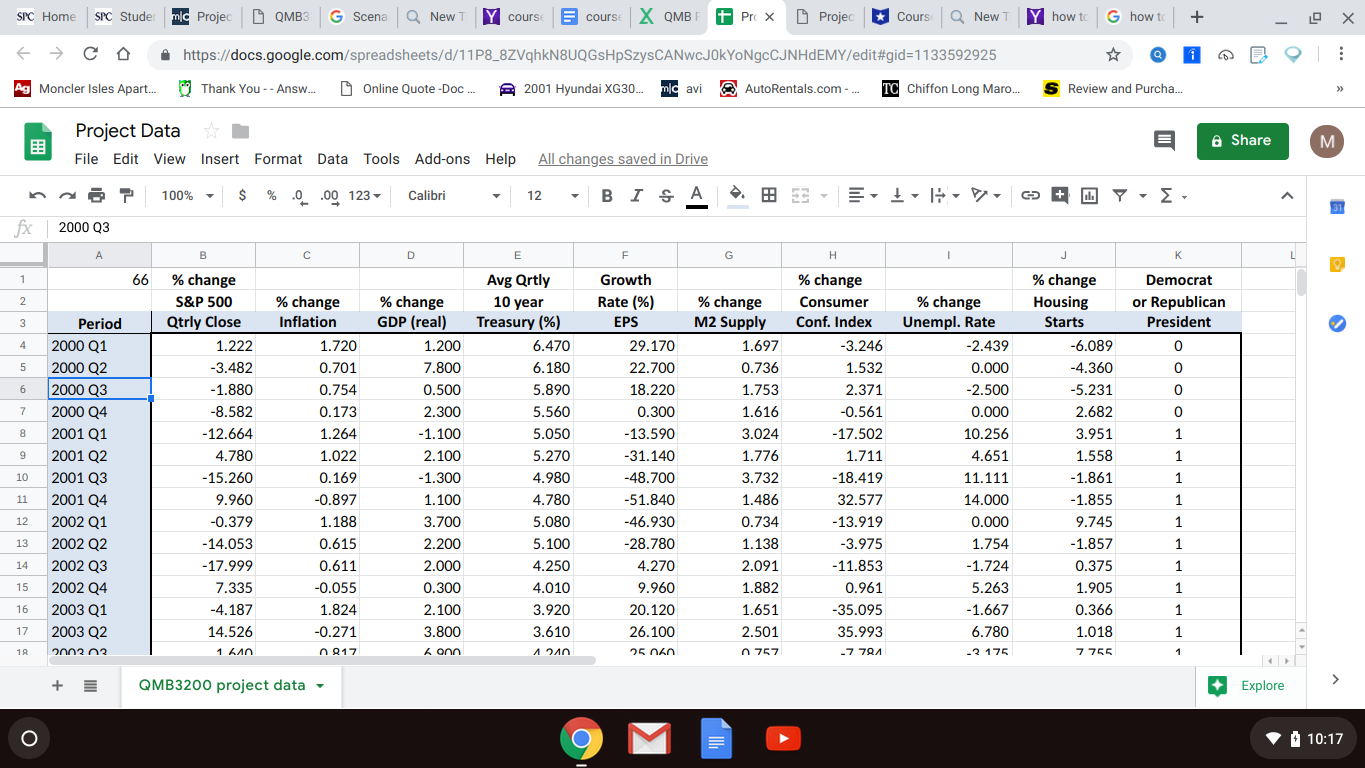The height and width of the screenshot is (768, 1365).
Task: Bookmark this page with the star
Action: (1113, 55)
